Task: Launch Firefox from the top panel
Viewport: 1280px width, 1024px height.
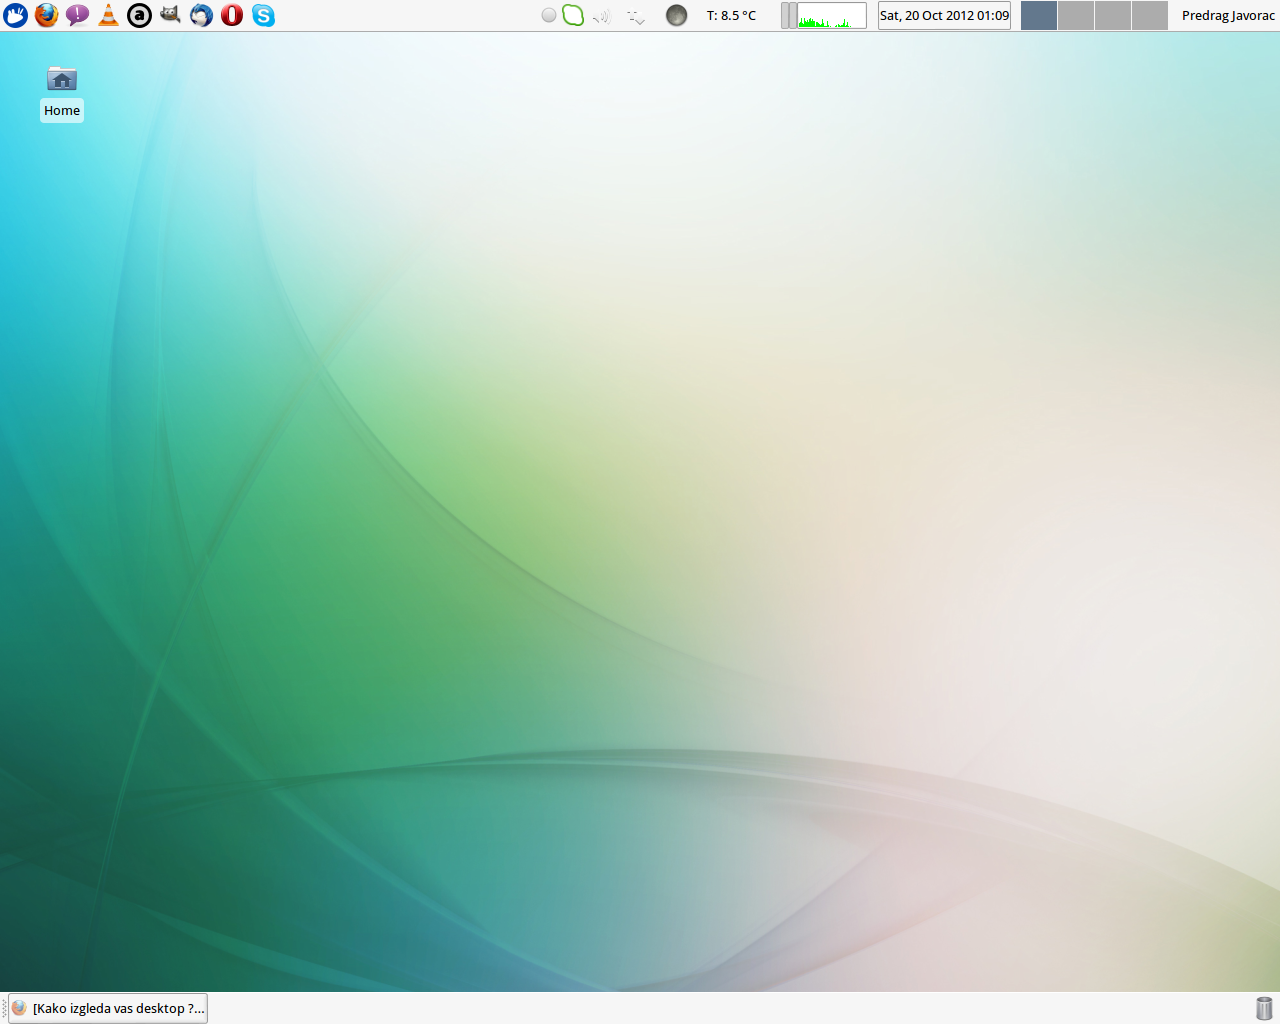Action: (46, 15)
